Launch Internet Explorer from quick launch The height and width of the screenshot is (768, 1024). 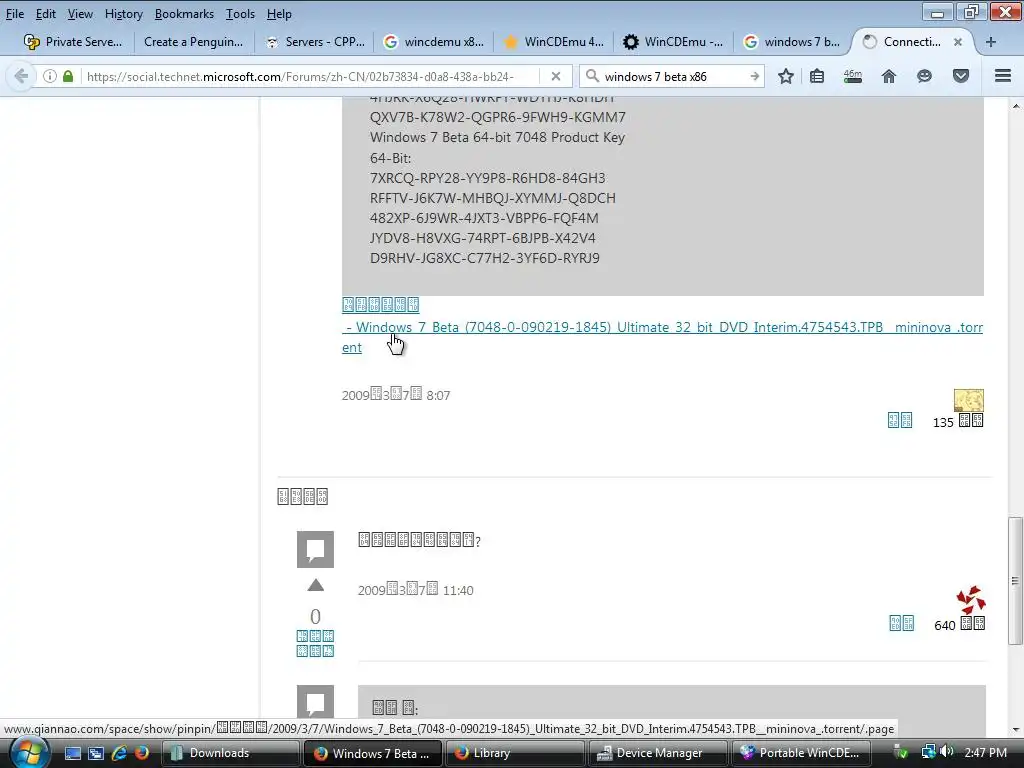click(119, 753)
